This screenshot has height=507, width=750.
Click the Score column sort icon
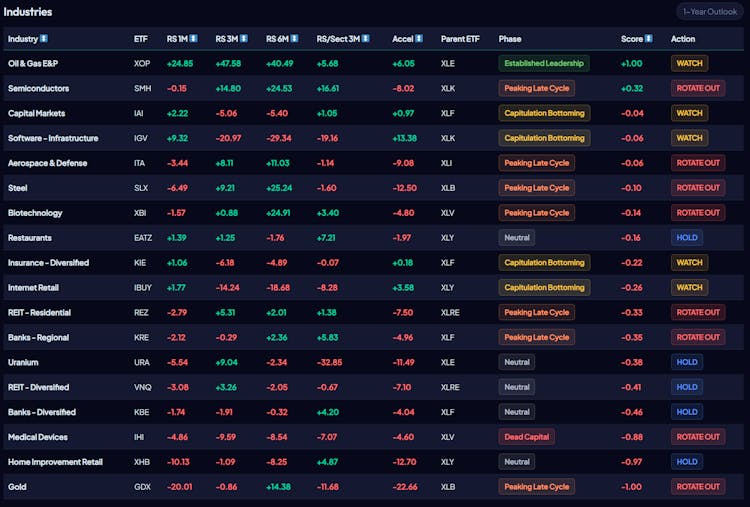[648, 39]
